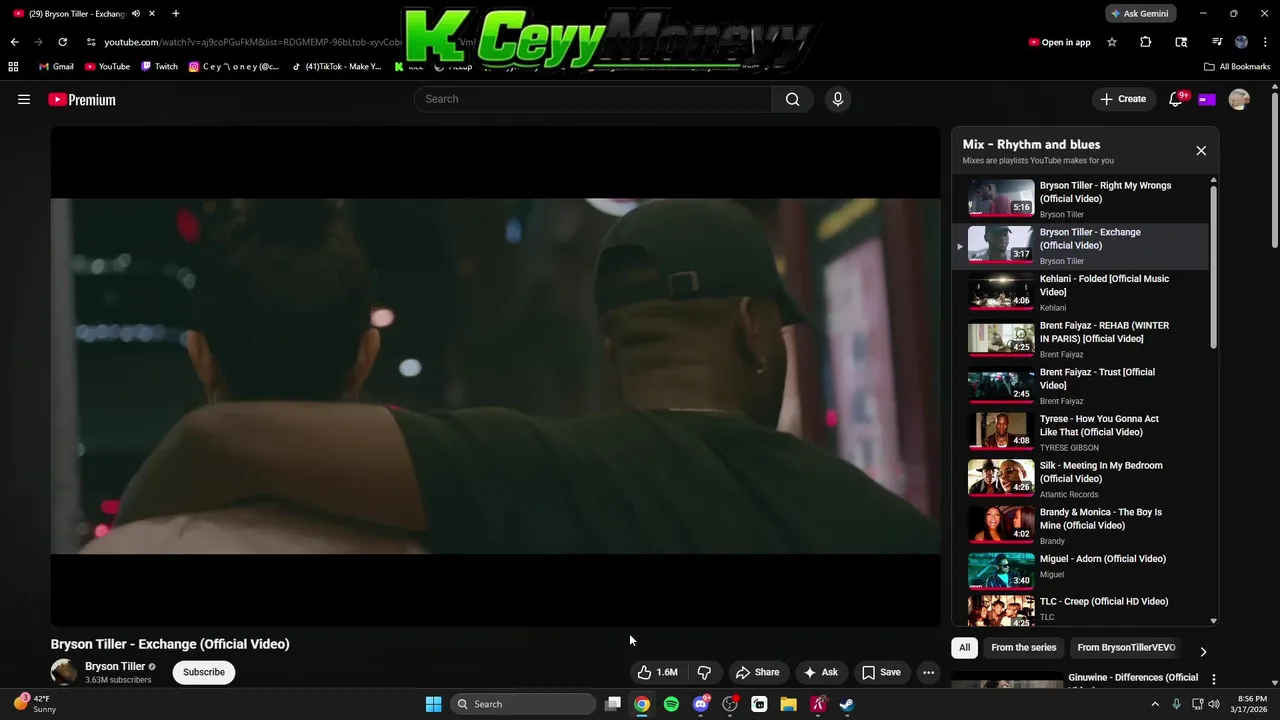Open File Explorer from the taskbar
The width and height of the screenshot is (1280, 720).
pos(788,704)
